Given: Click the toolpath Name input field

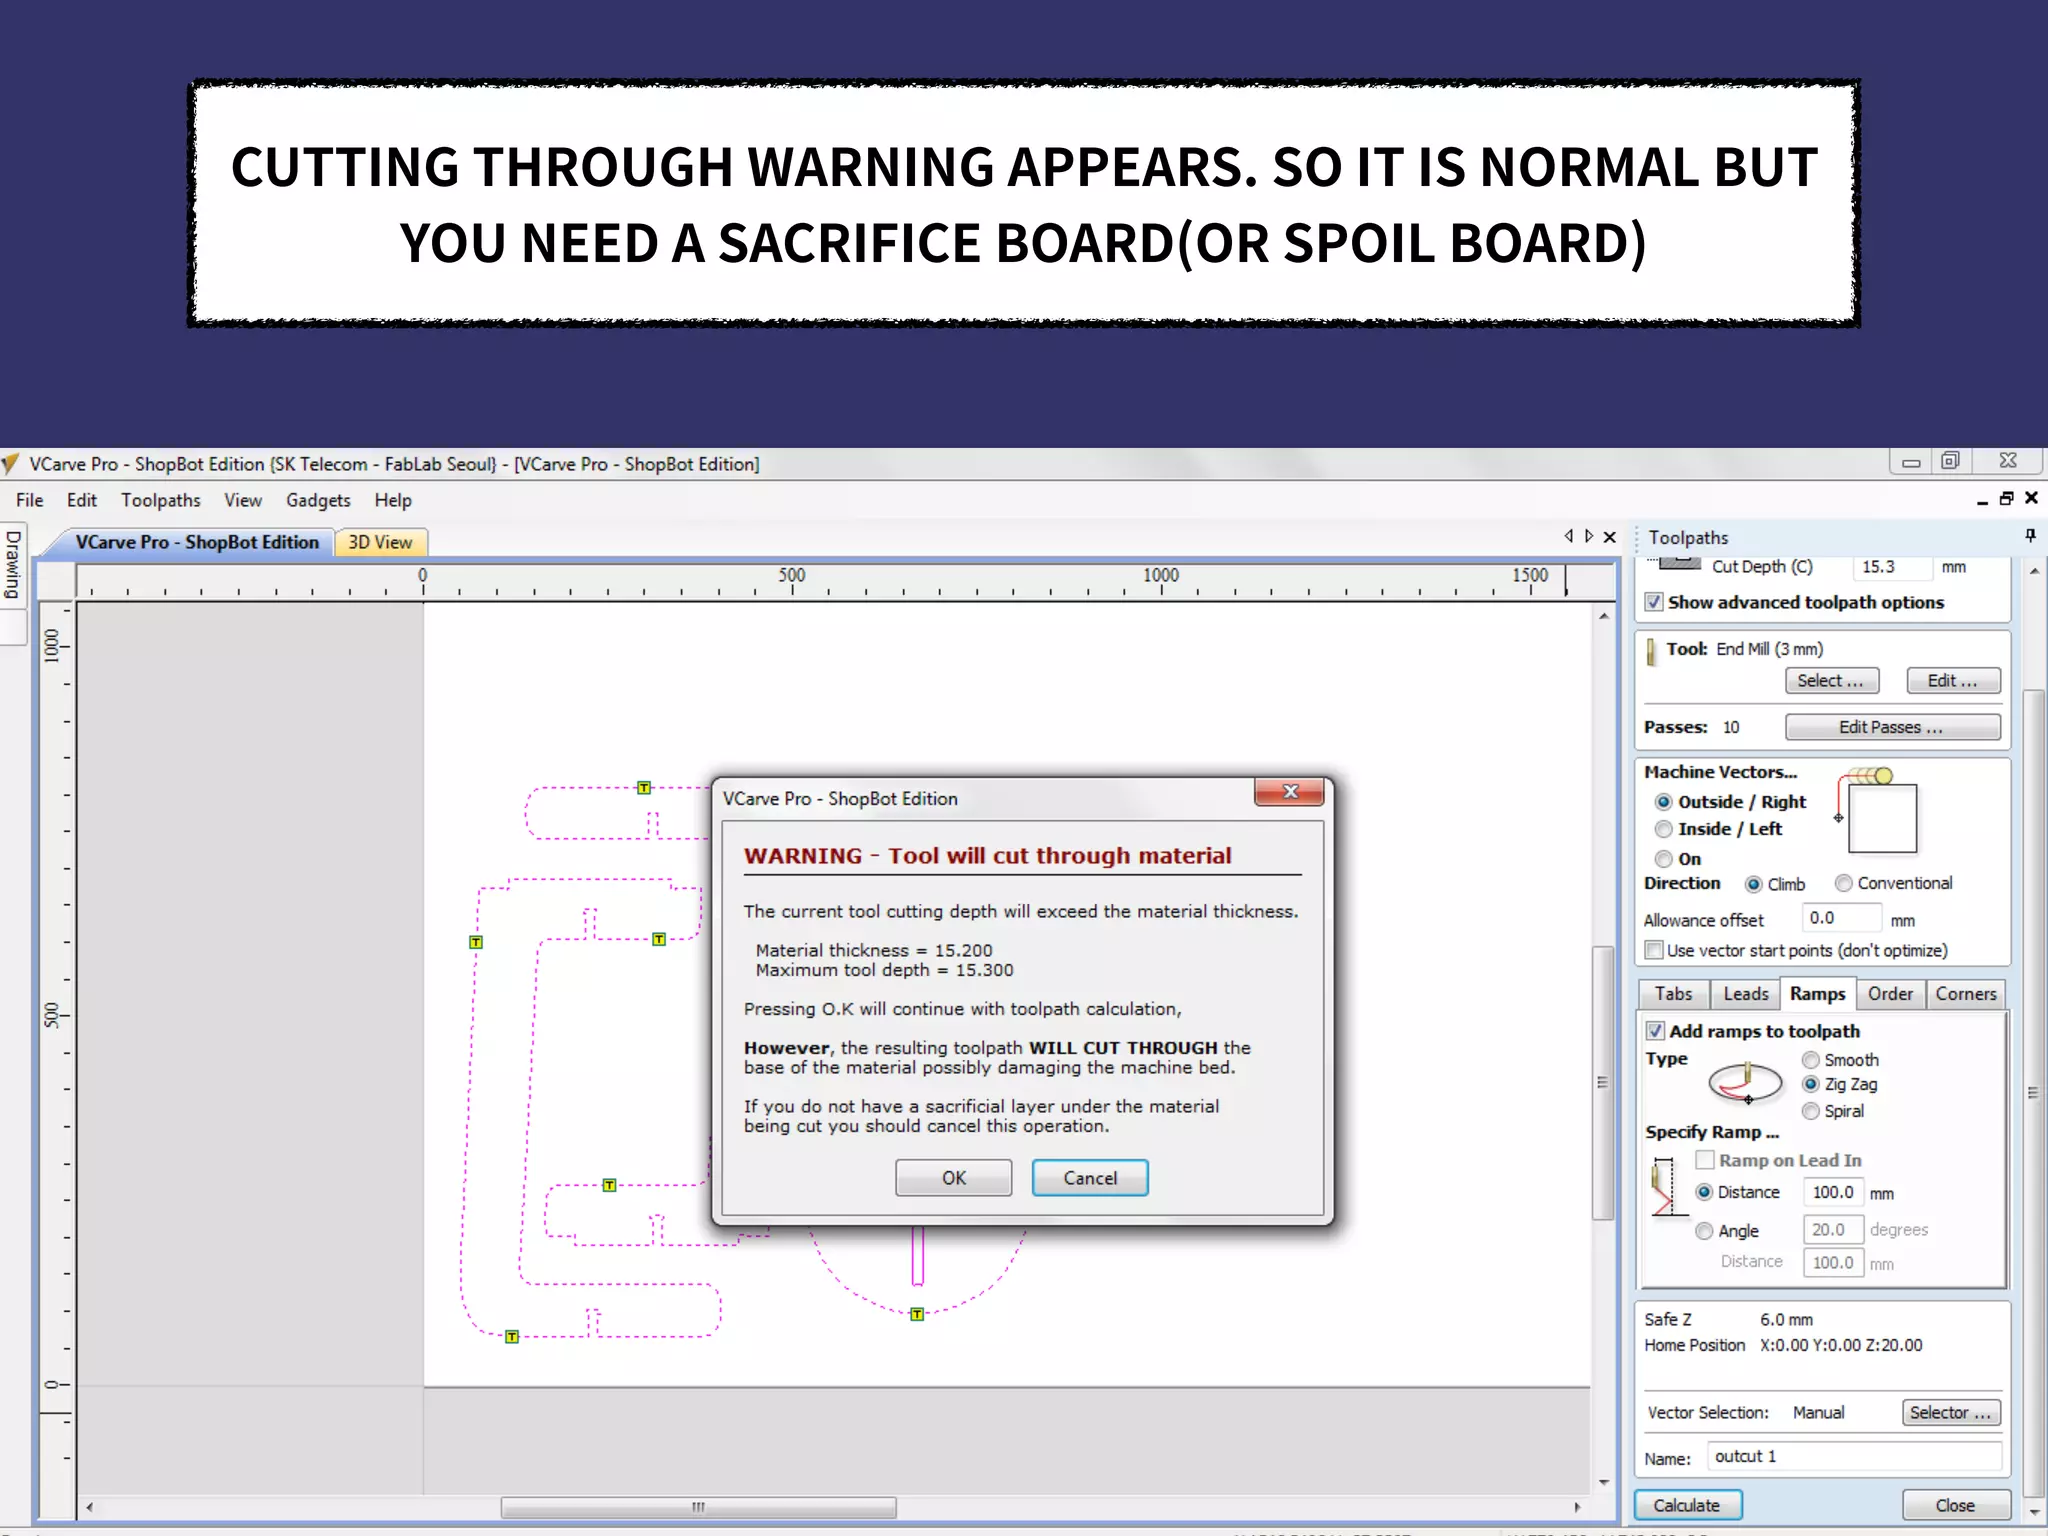Looking at the screenshot, I should click(1853, 1457).
